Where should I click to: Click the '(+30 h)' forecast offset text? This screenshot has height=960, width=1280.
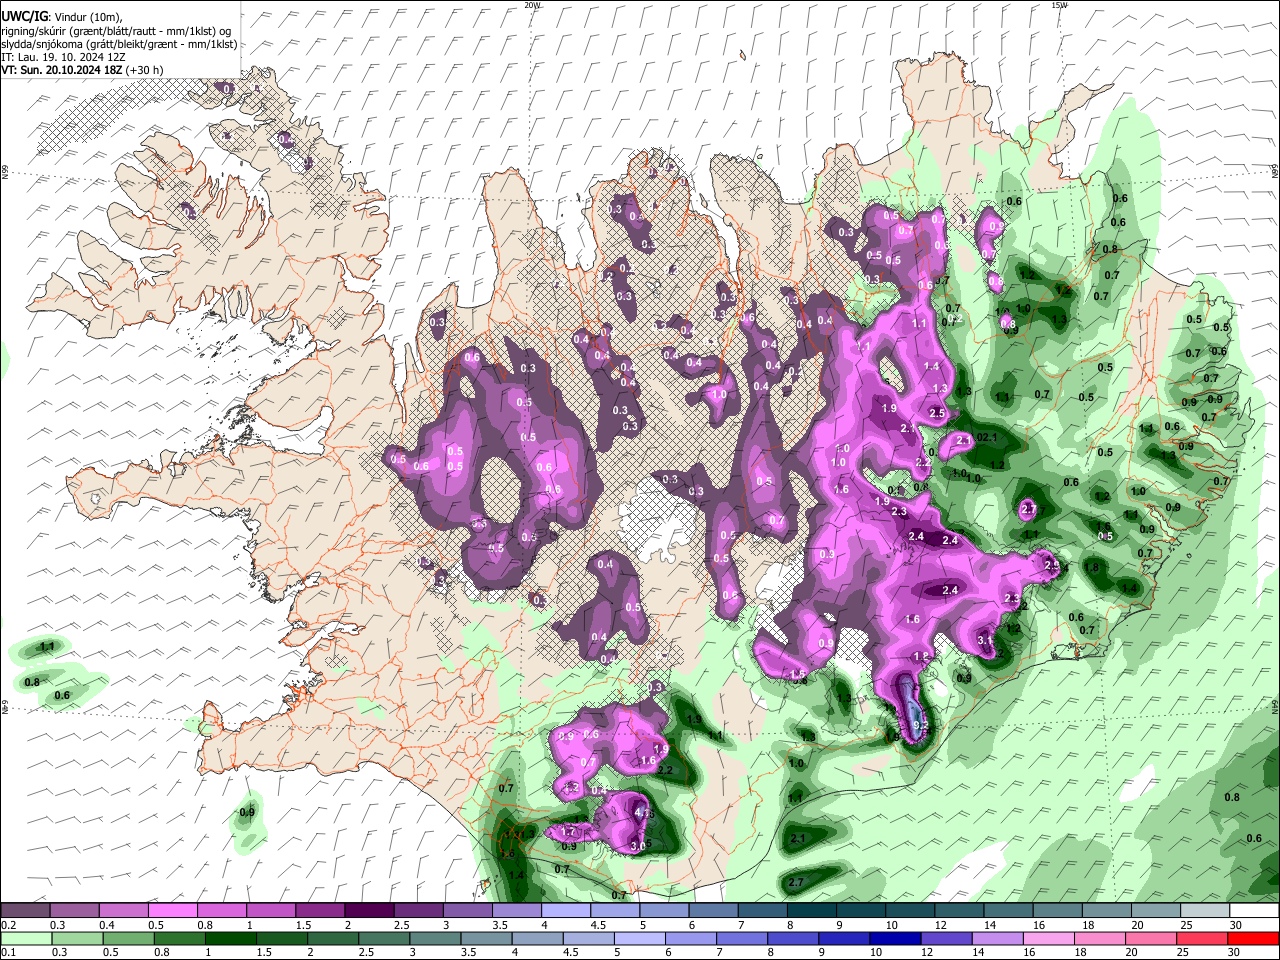coord(145,70)
